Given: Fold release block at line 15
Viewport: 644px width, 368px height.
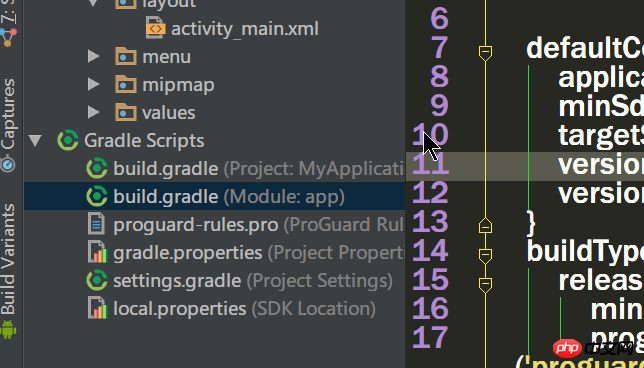Looking at the screenshot, I should (x=485, y=284).
